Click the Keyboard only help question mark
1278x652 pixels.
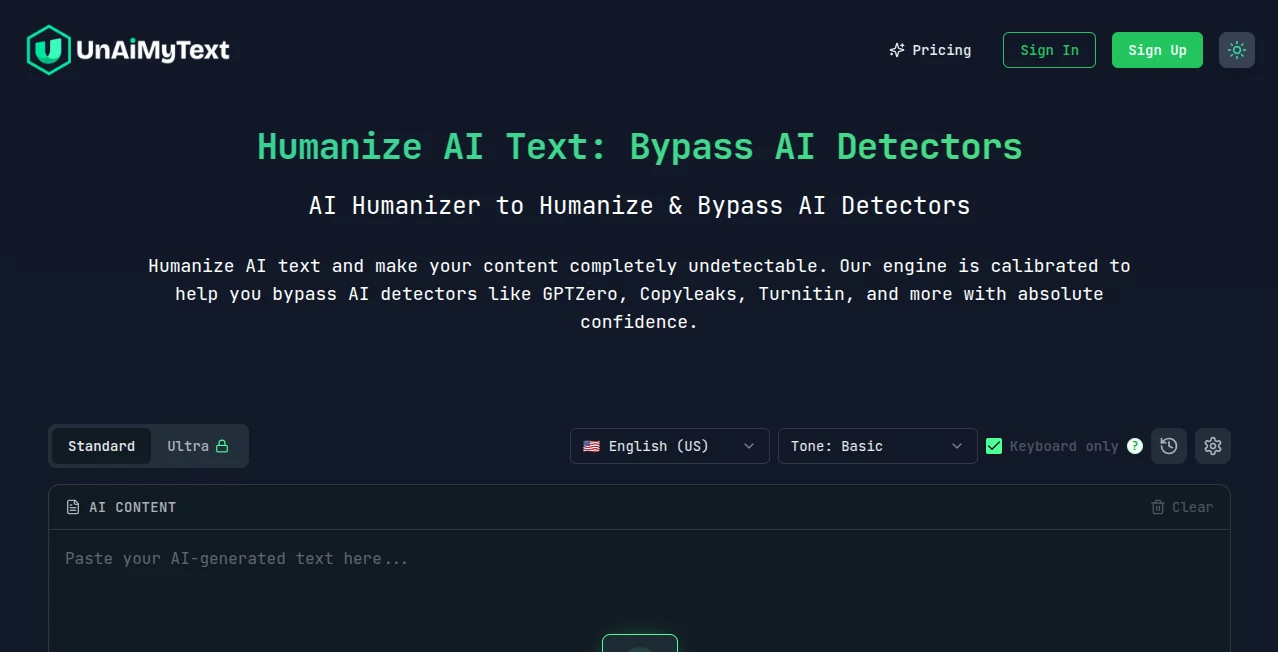tap(1134, 446)
